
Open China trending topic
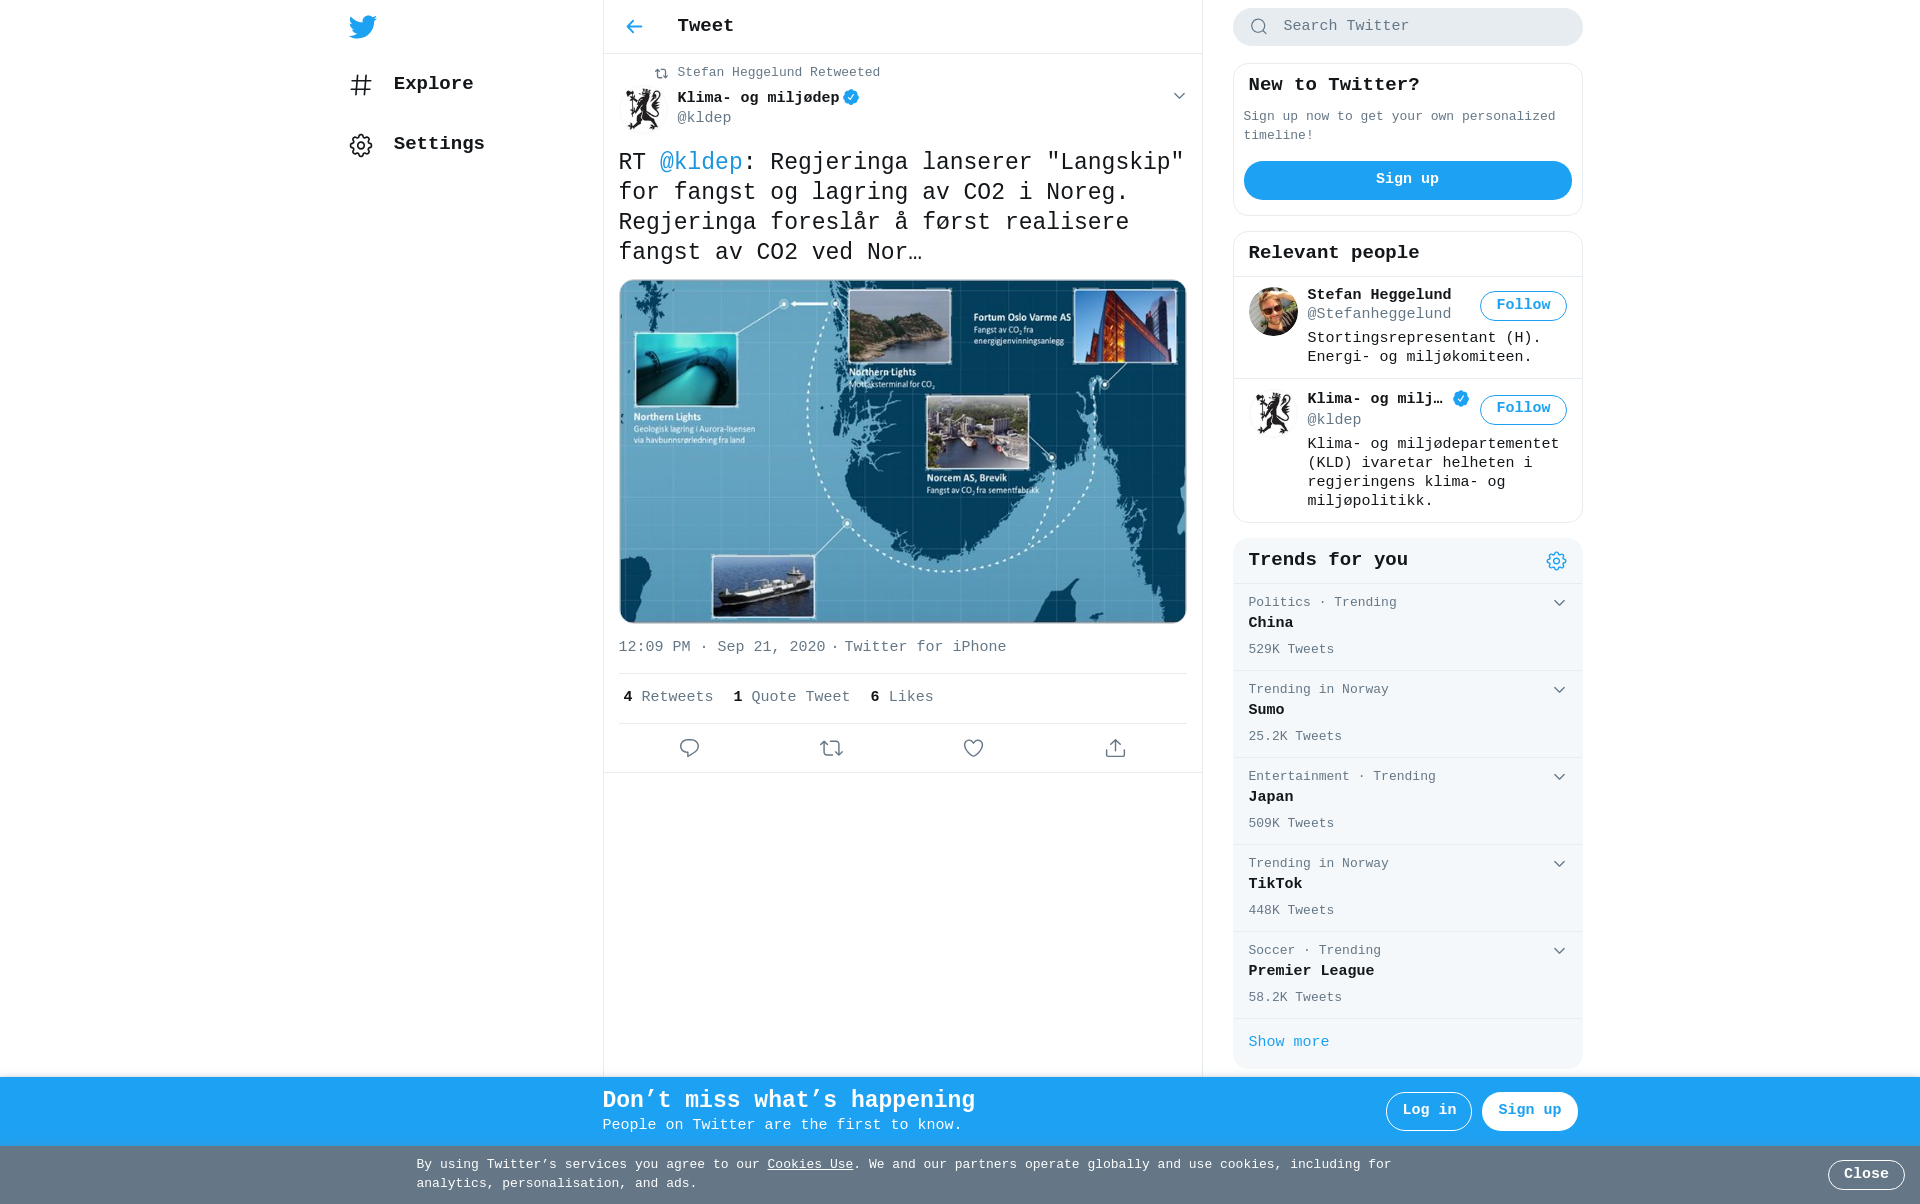1407,627
